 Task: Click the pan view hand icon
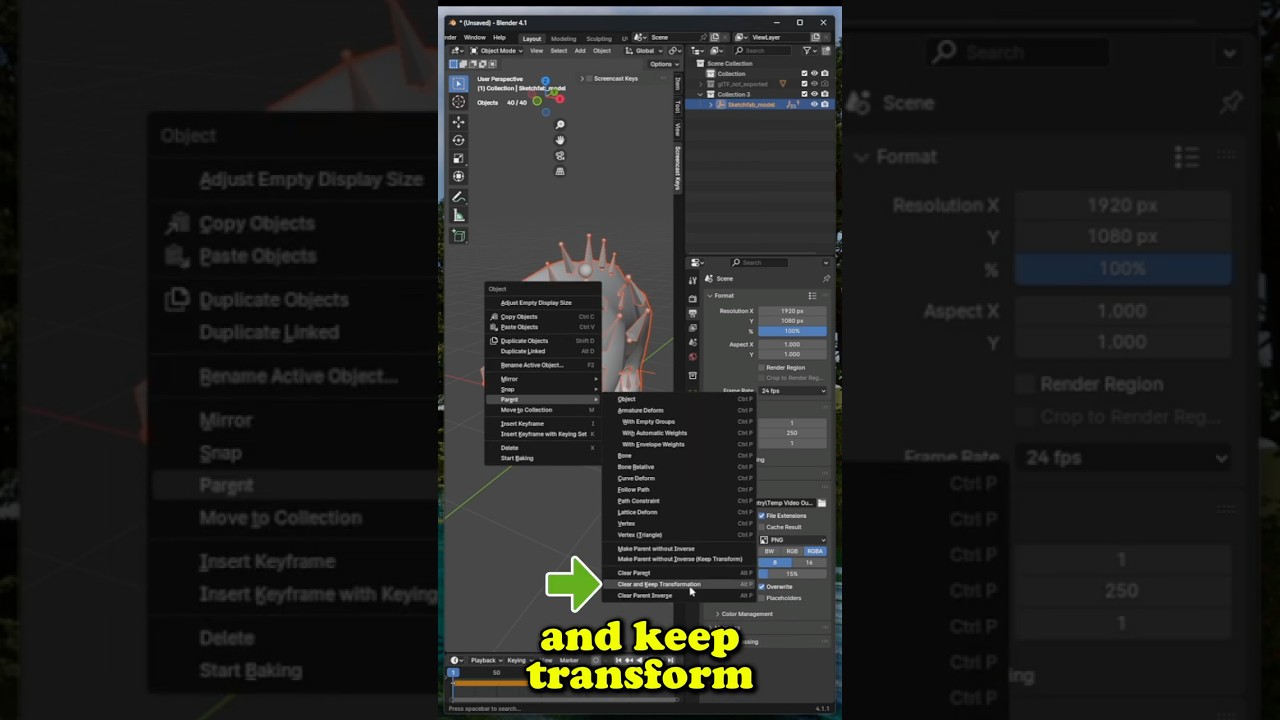[x=560, y=140]
